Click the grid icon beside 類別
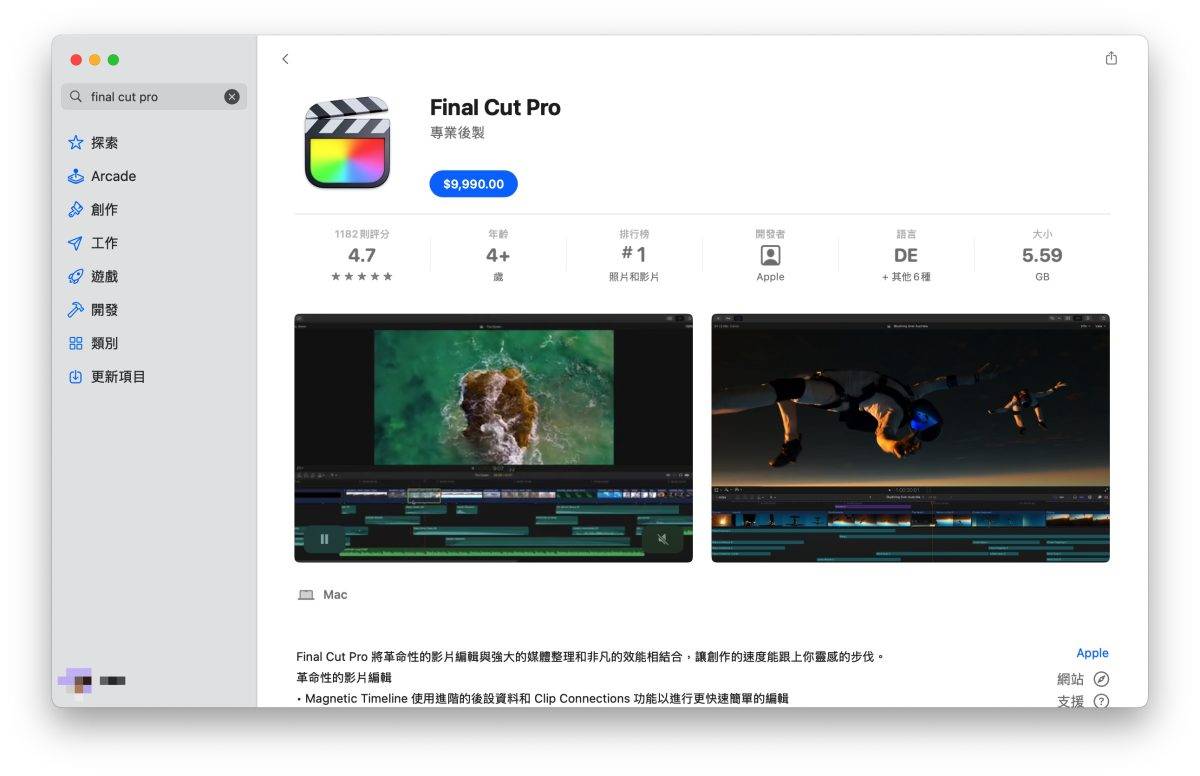Screen dimensions: 1200x776 [x=75, y=343]
